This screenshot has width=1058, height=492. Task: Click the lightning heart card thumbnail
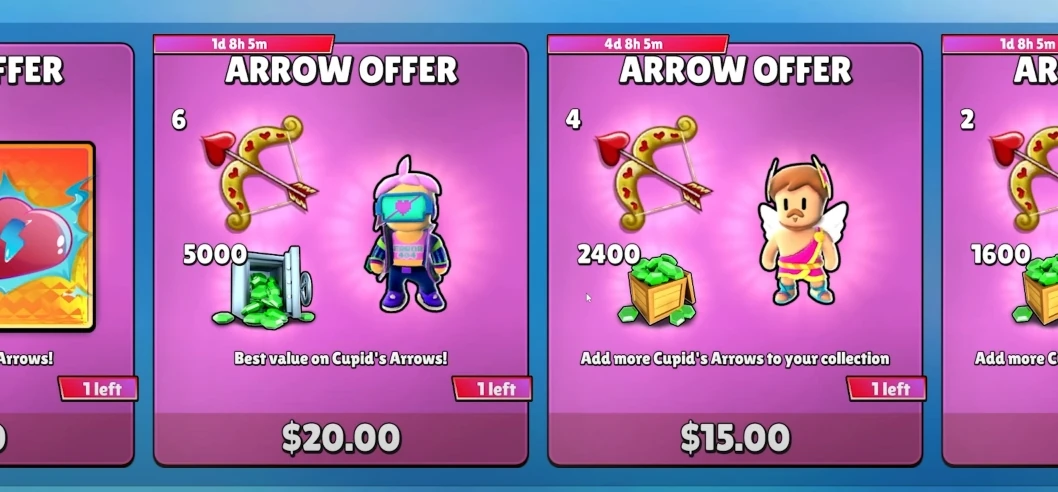pos(45,236)
